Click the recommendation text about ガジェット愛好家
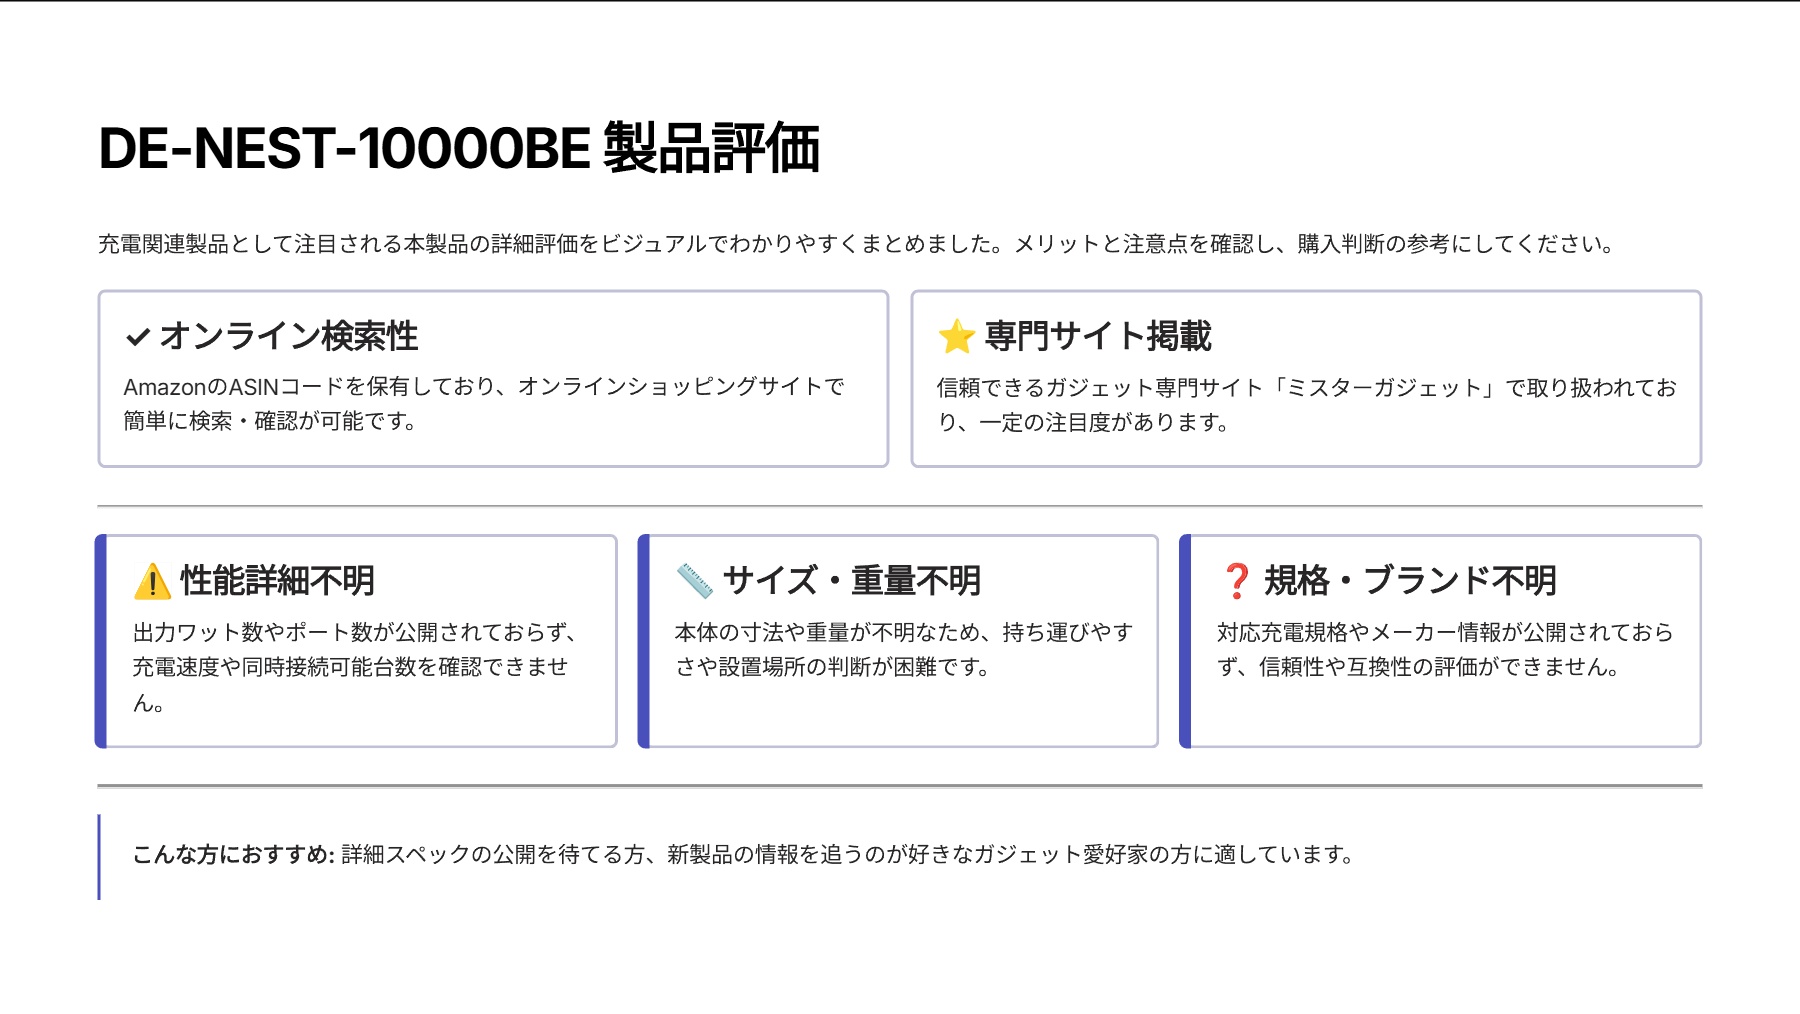This screenshot has height=1014, width=1800. (848, 854)
